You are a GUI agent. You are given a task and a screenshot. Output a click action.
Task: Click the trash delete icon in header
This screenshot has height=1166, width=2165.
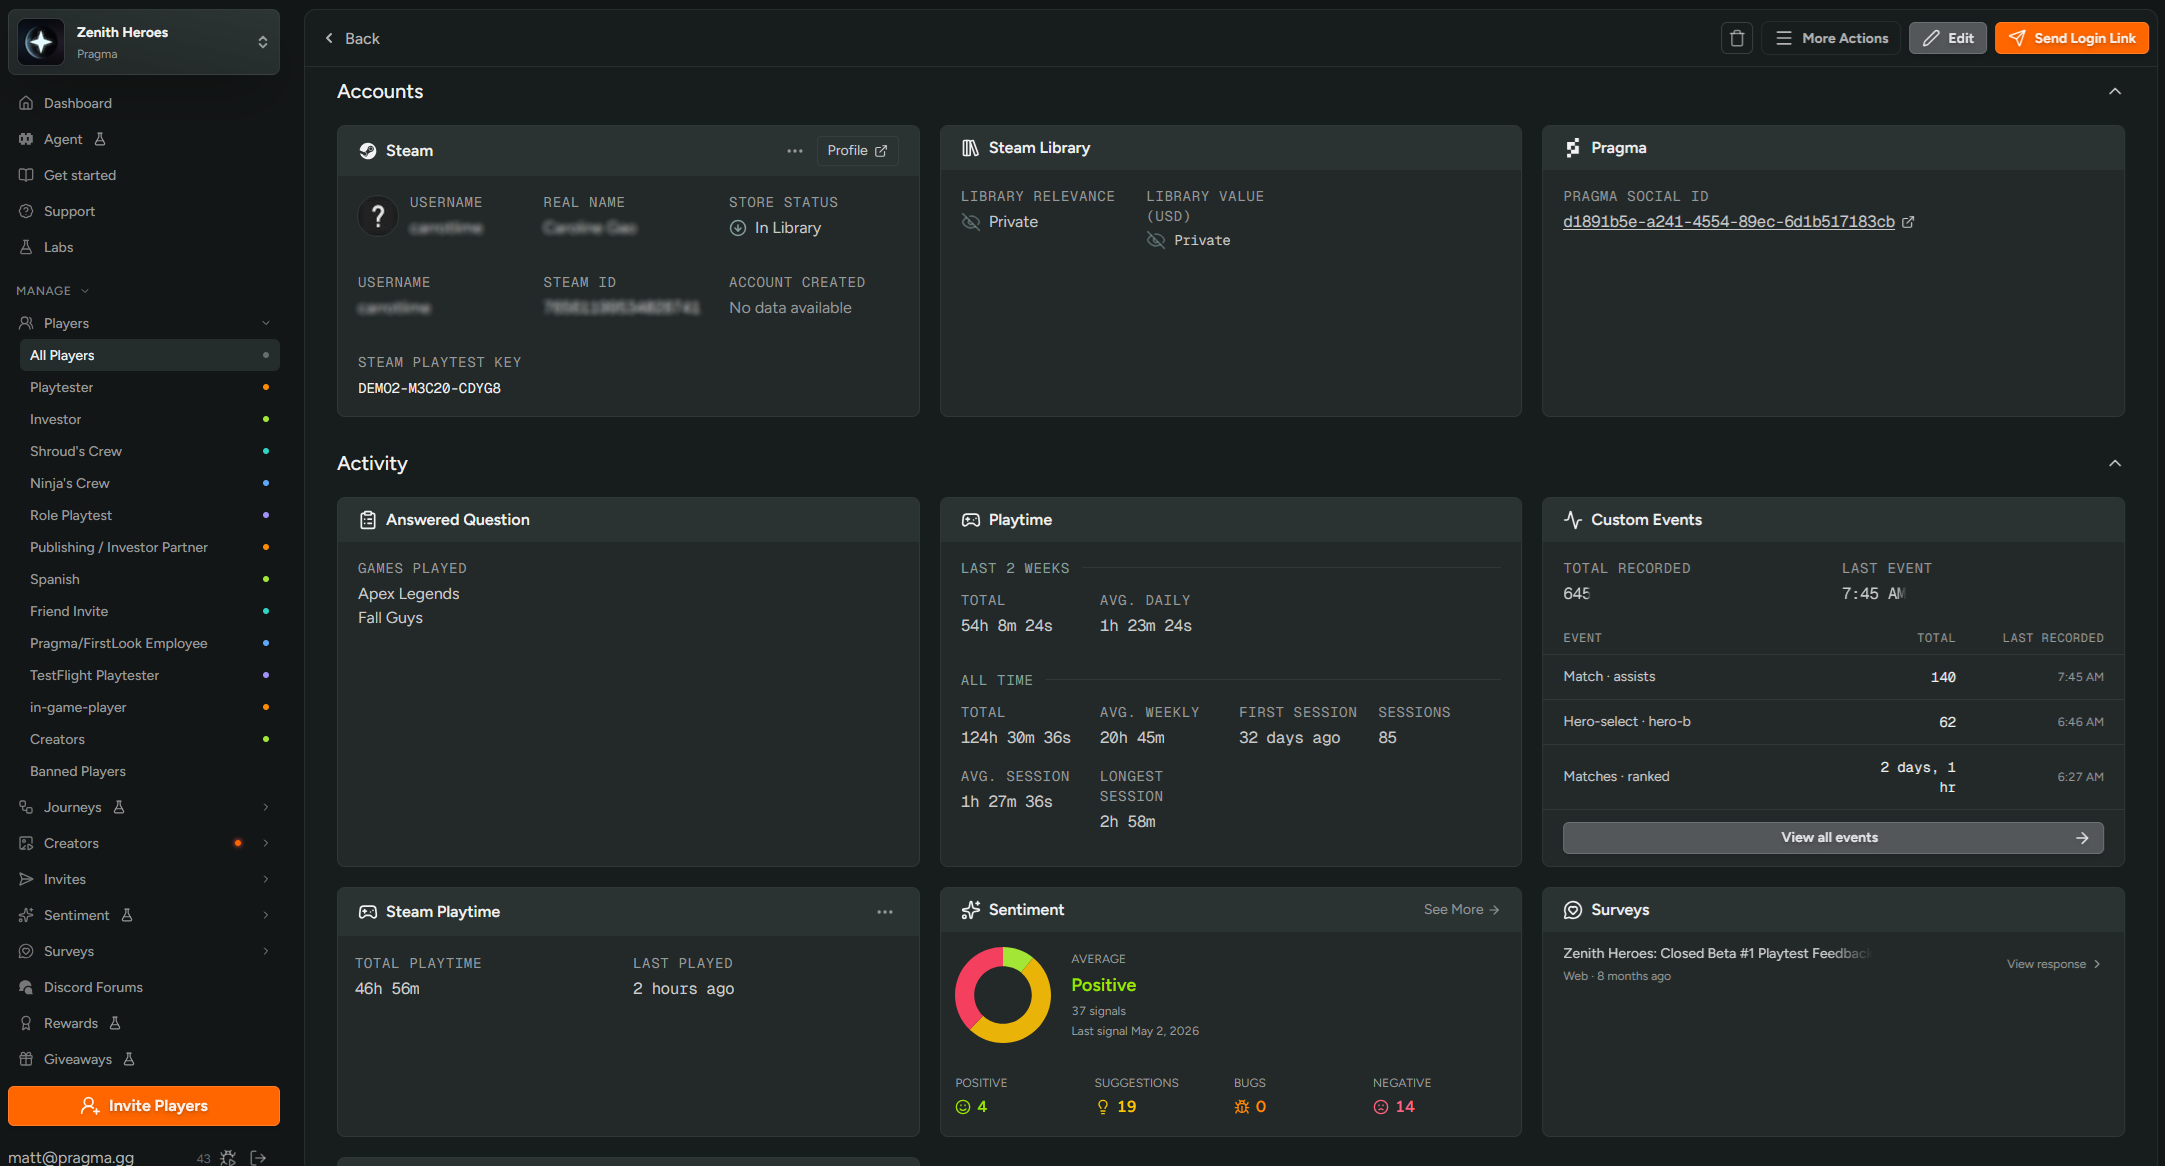1737,38
